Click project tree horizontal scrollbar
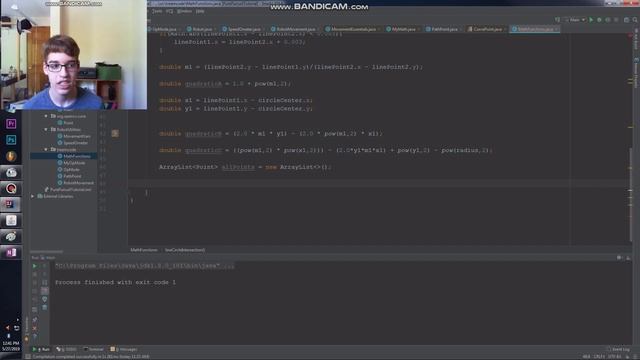640x360 pixels. click(x=47, y=251)
